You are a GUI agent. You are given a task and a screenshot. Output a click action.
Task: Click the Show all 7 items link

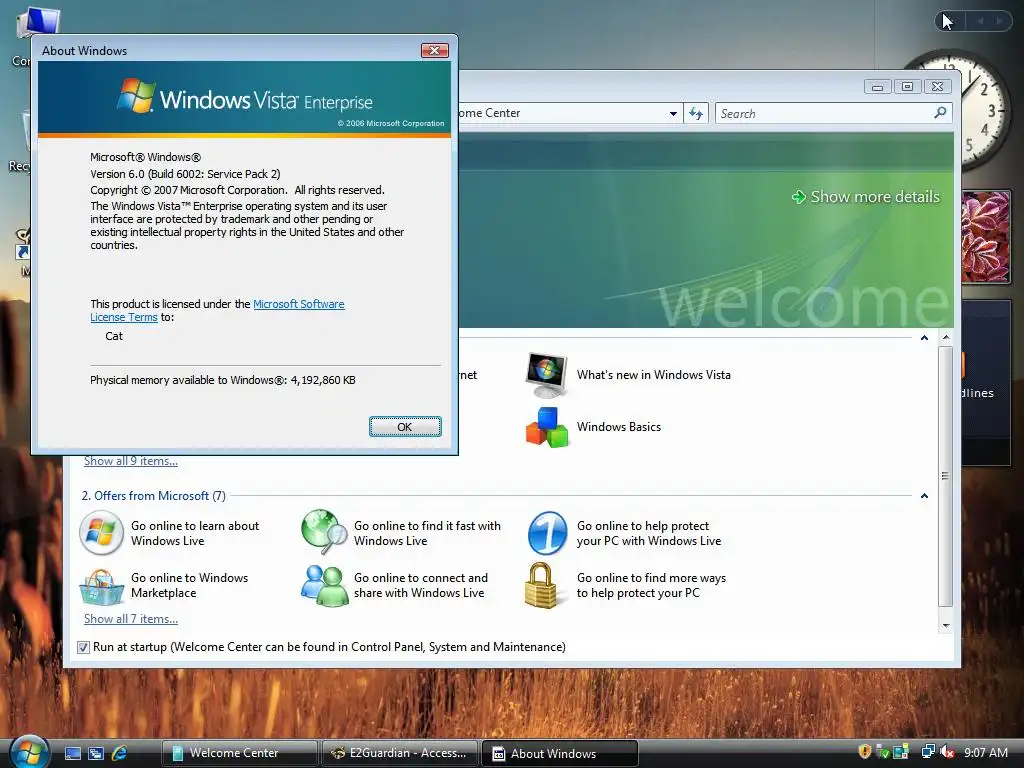[131, 619]
